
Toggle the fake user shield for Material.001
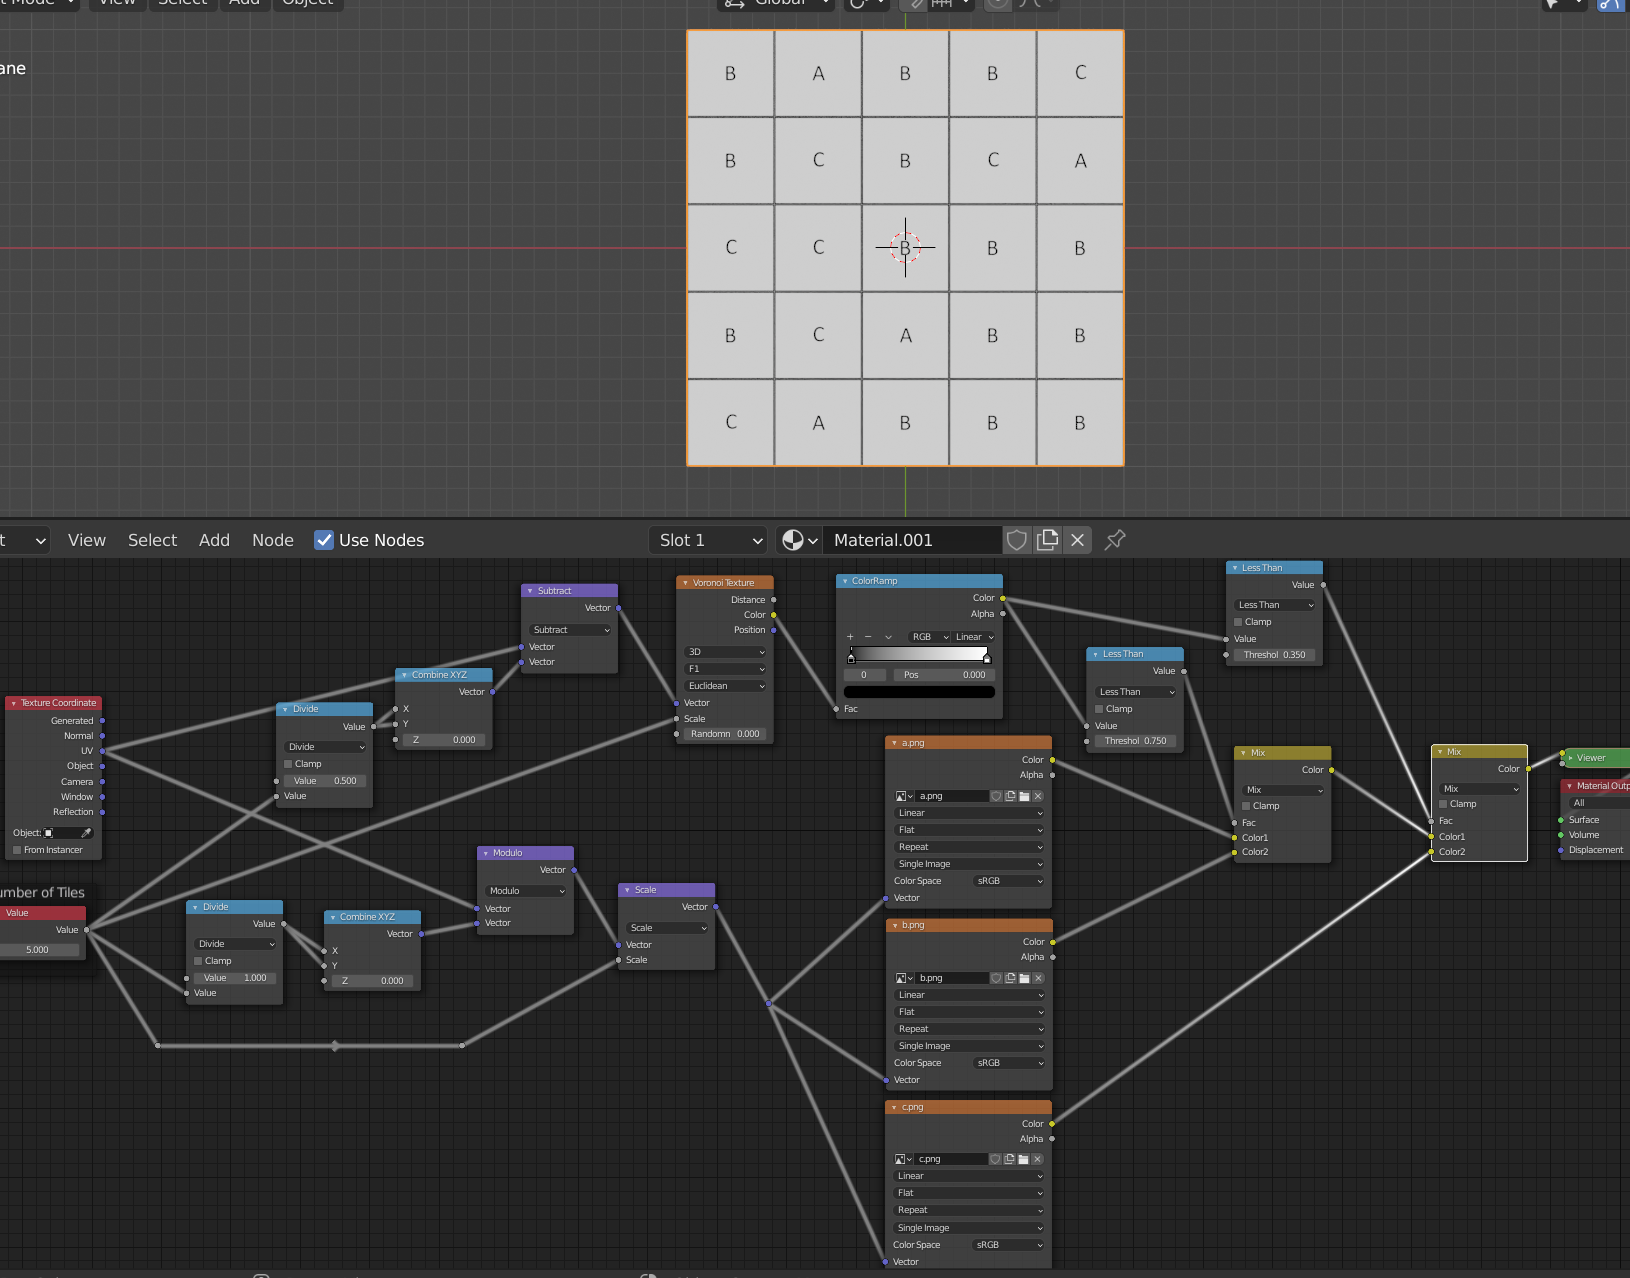tap(1017, 540)
